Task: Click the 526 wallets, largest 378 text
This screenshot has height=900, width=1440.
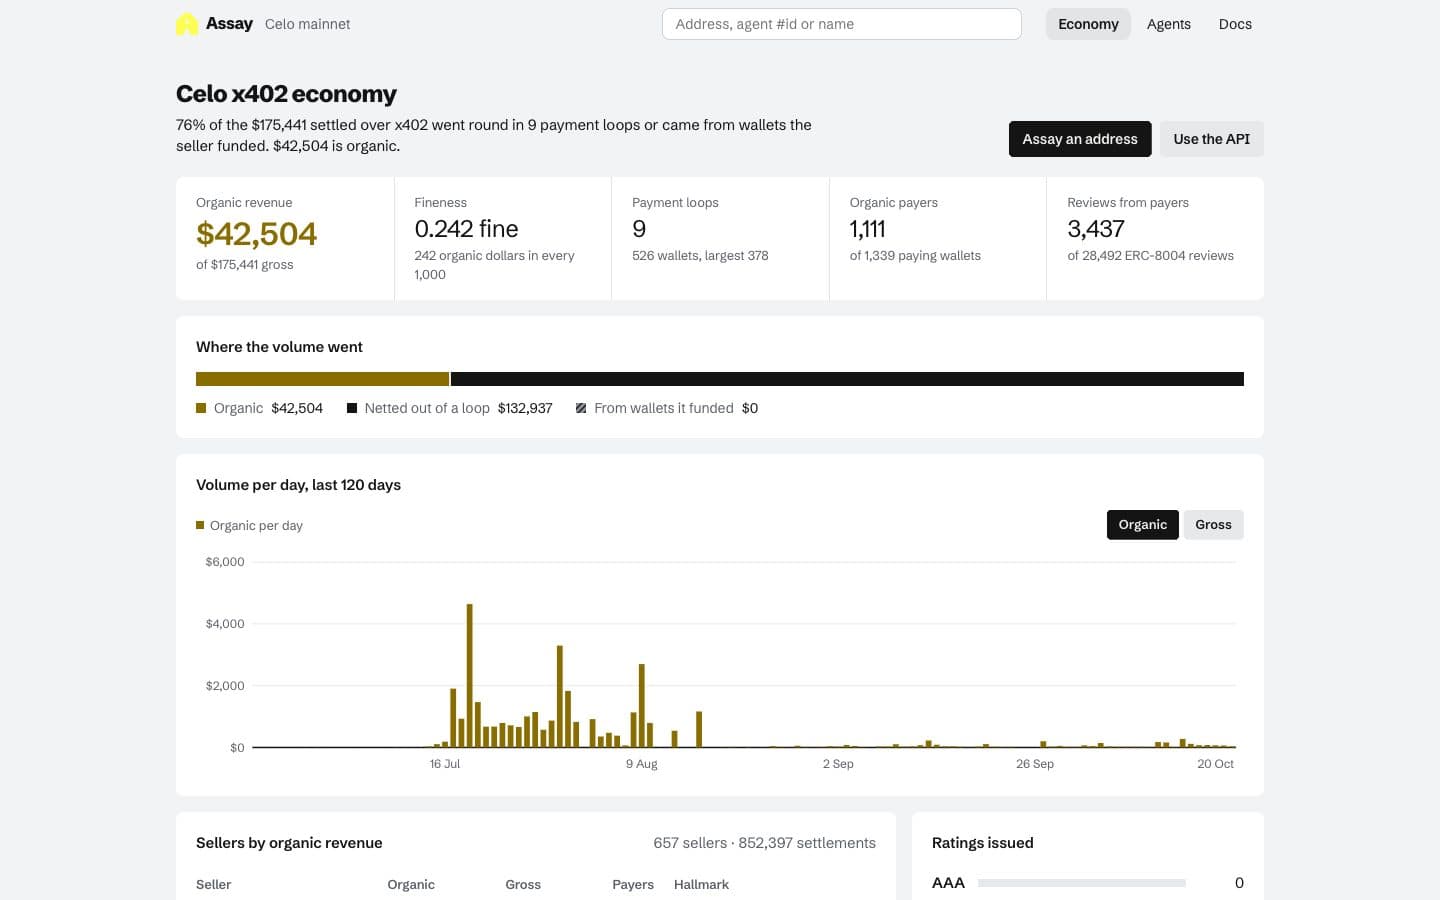Action: [700, 256]
